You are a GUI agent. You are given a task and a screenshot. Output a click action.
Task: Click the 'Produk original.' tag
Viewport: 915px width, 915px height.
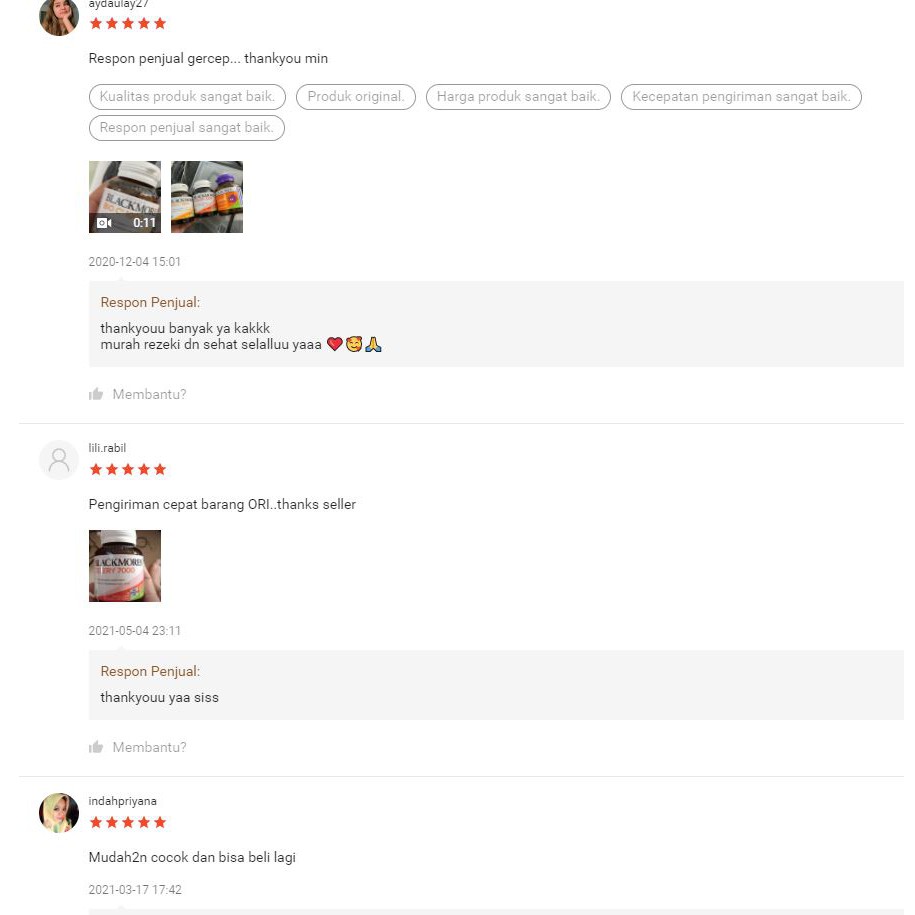356,97
